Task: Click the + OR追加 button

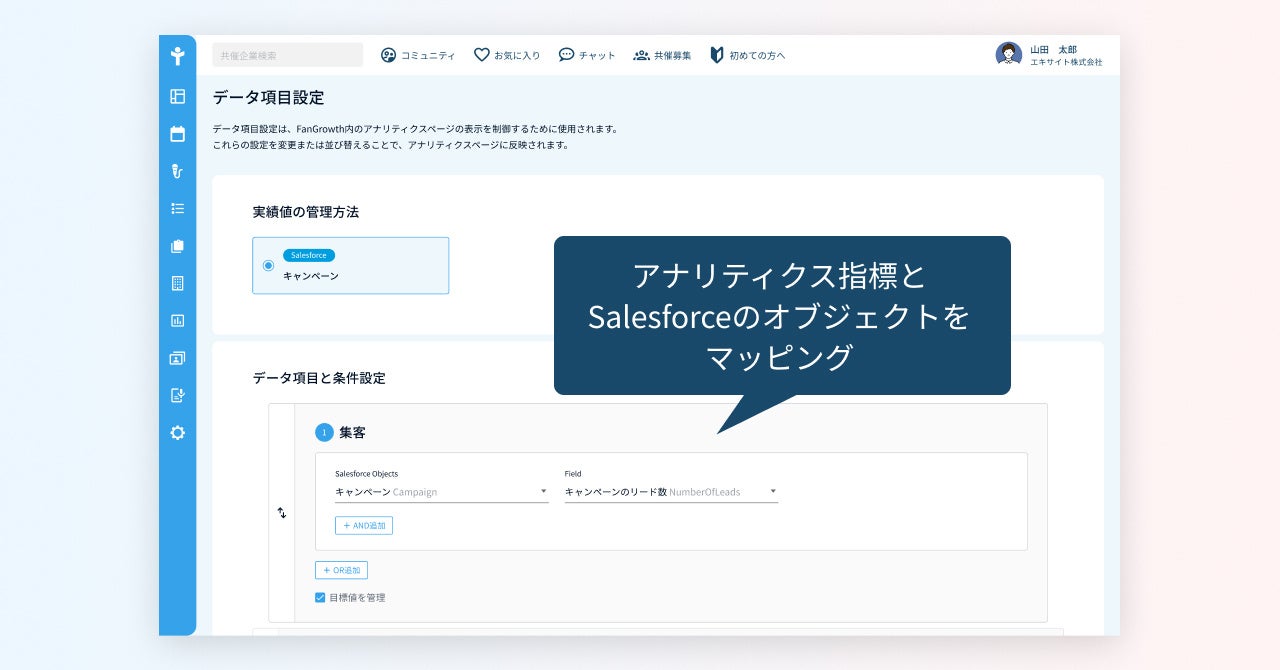Action: coord(341,570)
